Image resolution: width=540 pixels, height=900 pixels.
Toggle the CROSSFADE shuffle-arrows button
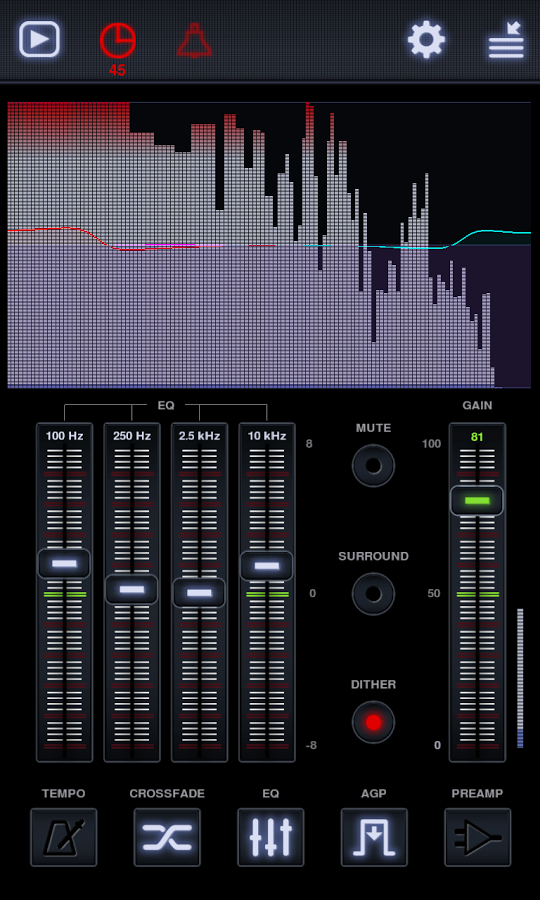(167, 837)
